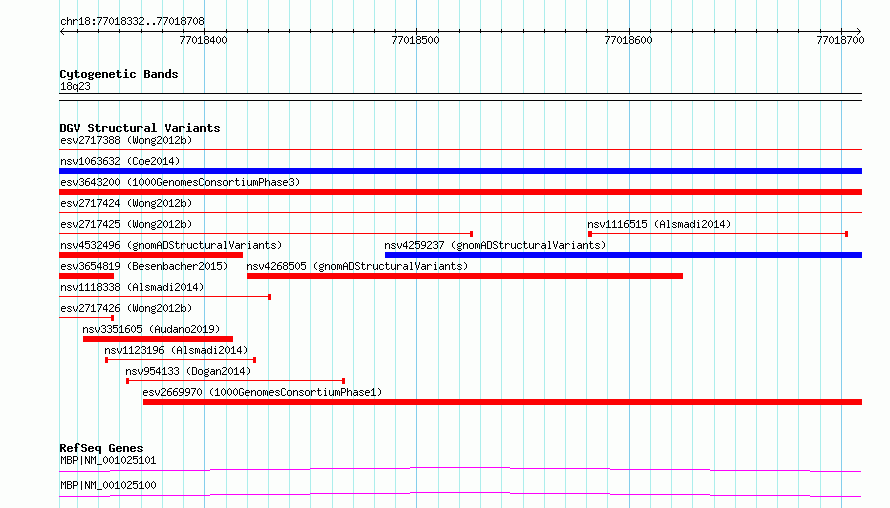The height and width of the screenshot is (508, 890).
Task: Click the 77018500 ruler tick label
Action: pyautogui.click(x=415, y=40)
